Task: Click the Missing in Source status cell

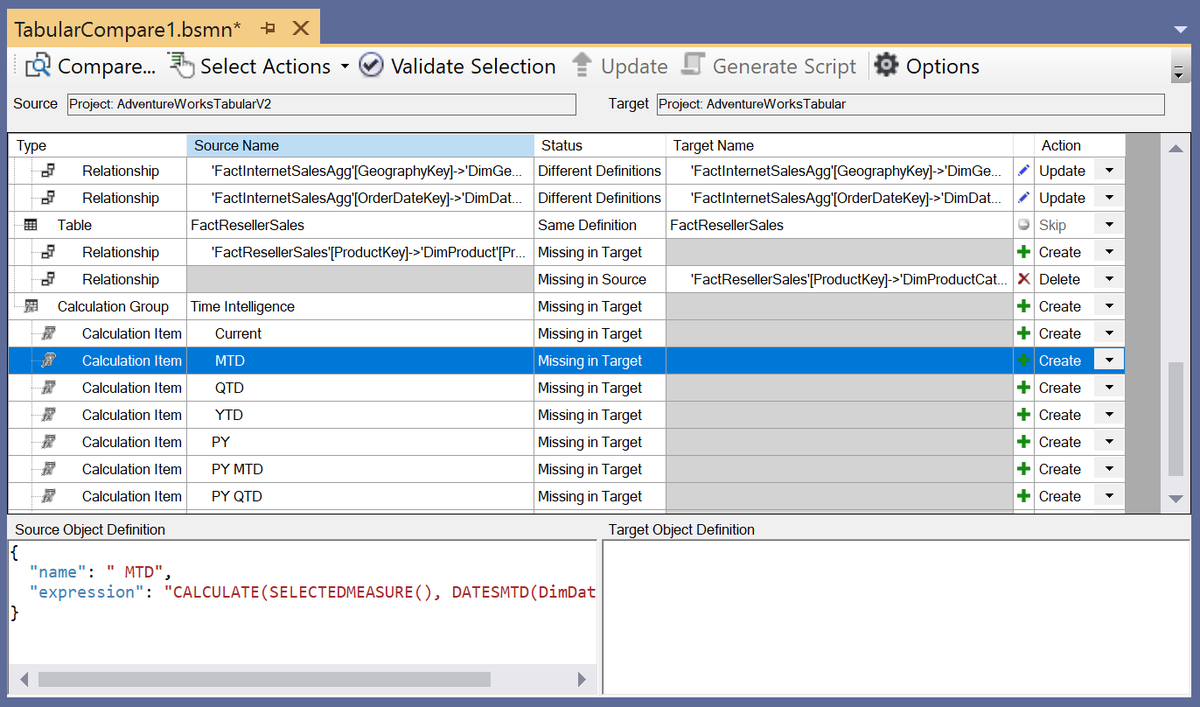Action: tap(599, 279)
